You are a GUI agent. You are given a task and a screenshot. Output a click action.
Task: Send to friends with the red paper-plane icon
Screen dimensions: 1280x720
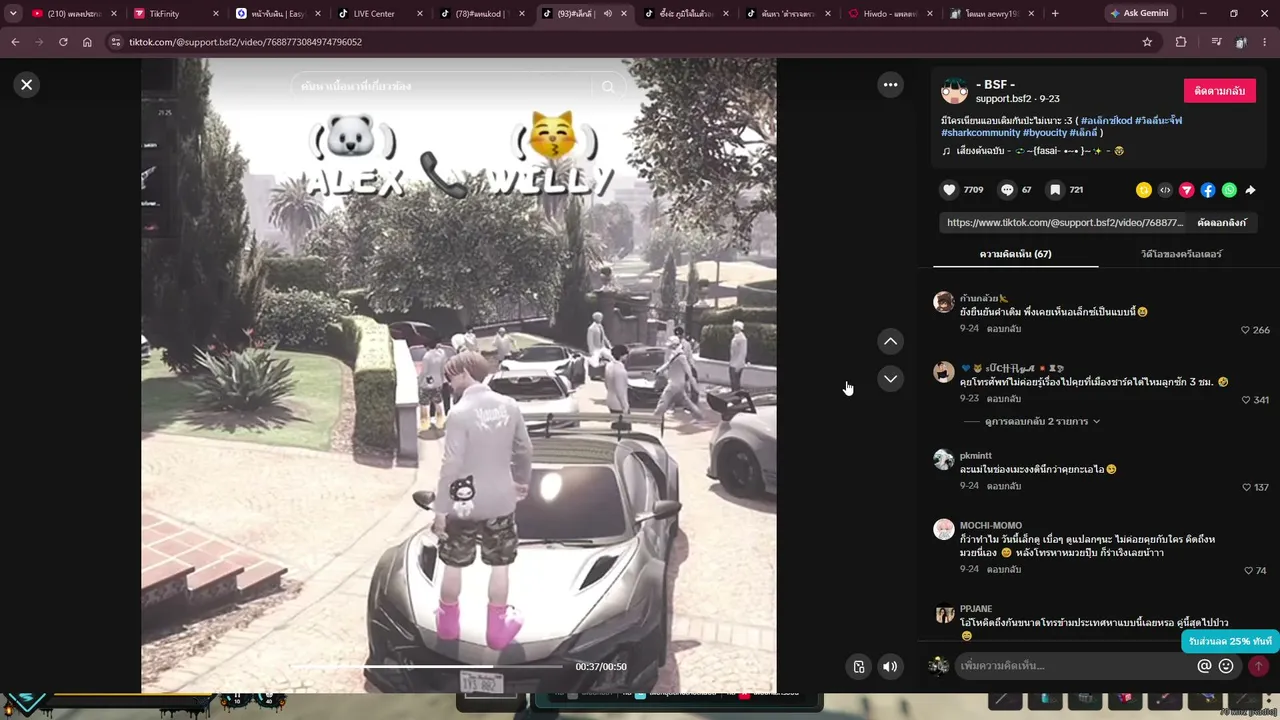pos(1187,190)
